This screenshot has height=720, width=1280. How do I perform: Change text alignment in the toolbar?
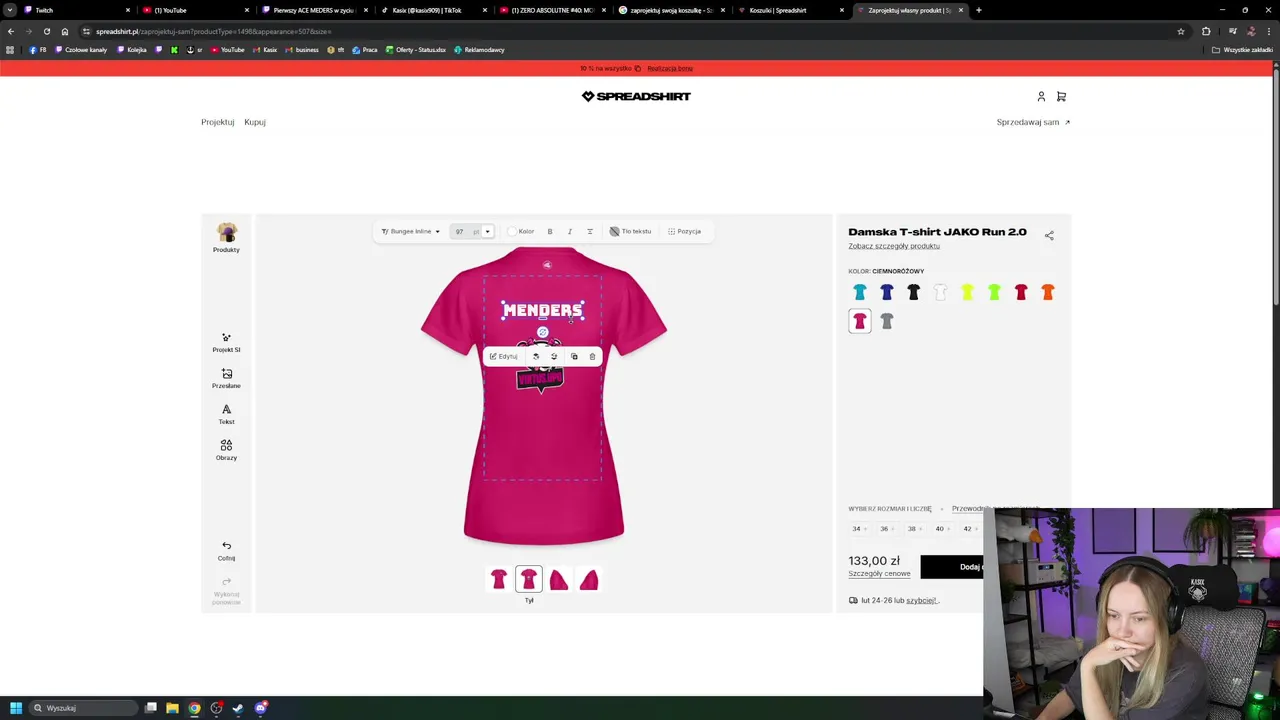point(589,231)
